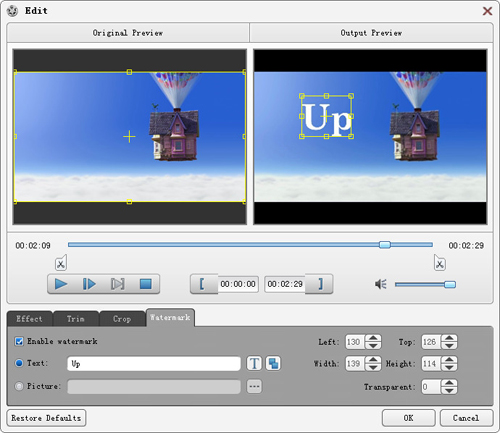The height and width of the screenshot is (433, 500).
Task: Increase the Transparent value with up arrow
Action: pyautogui.click(x=449, y=383)
